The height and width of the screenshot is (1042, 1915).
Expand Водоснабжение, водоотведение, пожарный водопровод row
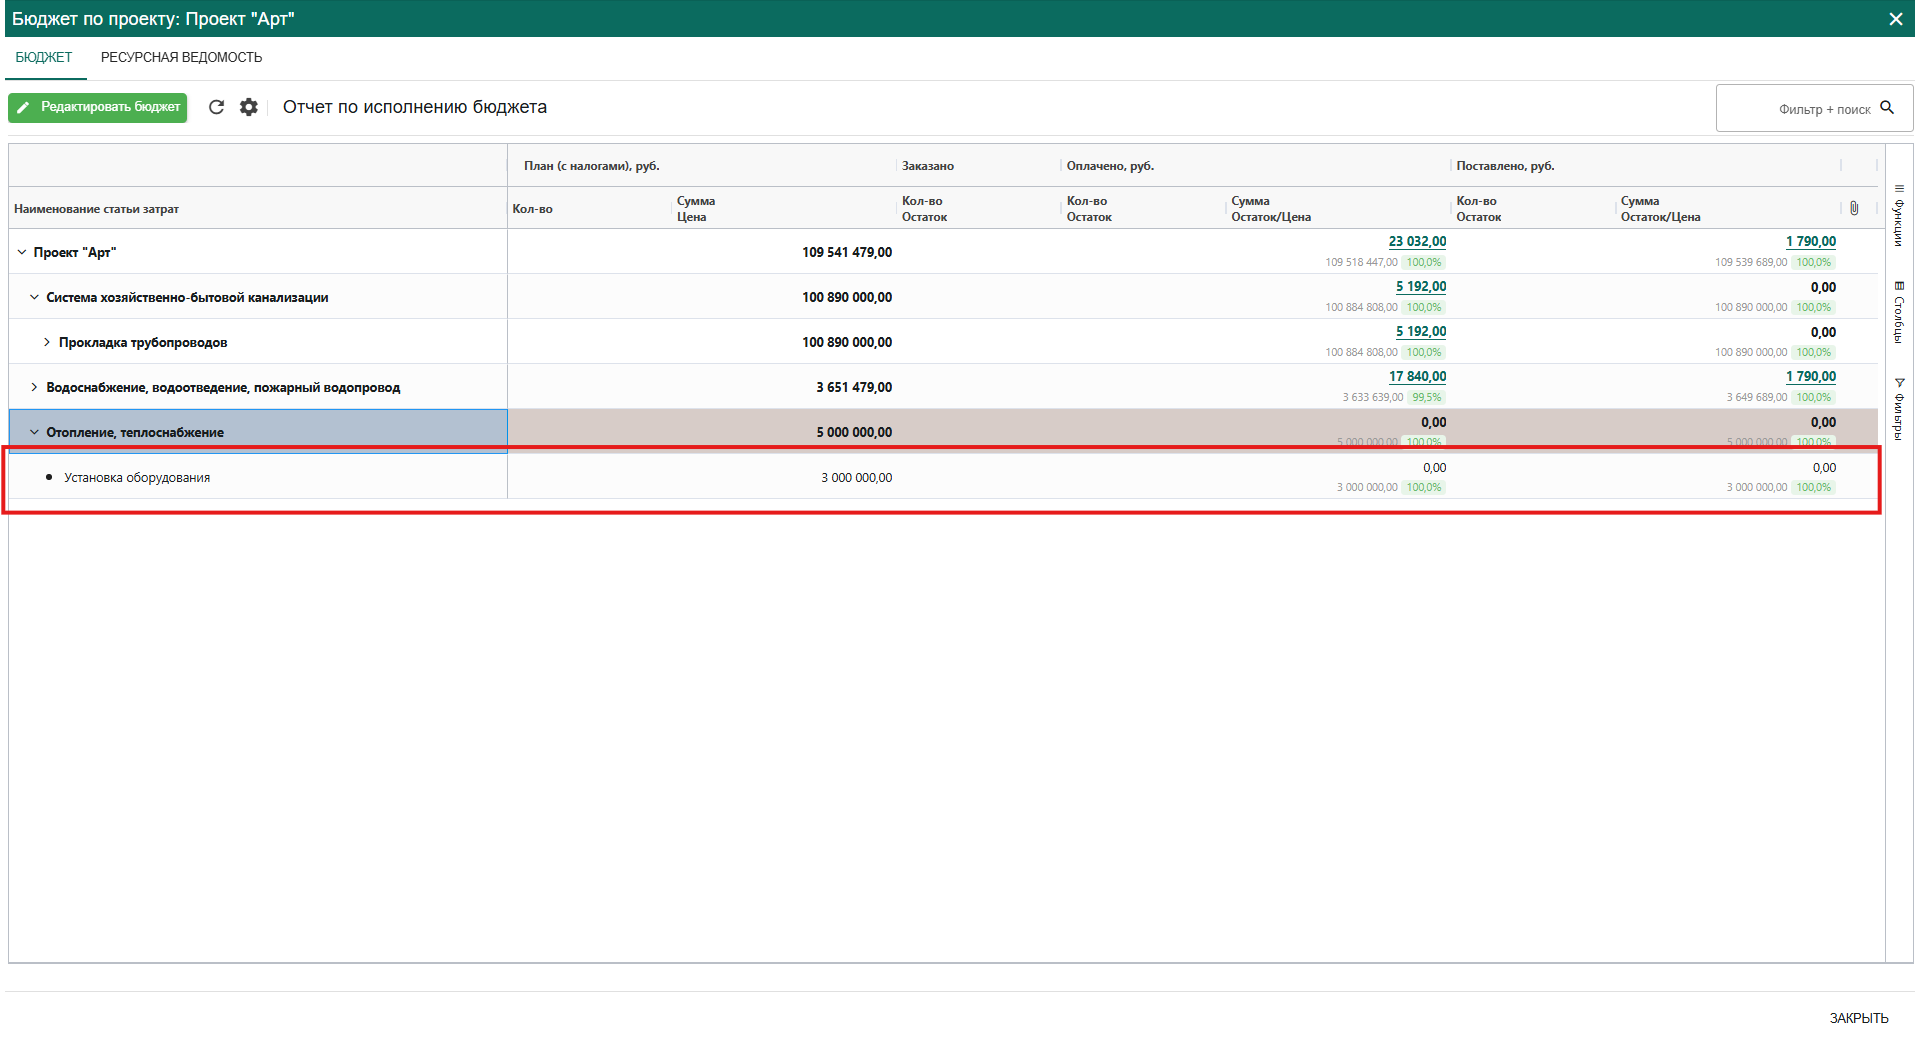coord(34,387)
